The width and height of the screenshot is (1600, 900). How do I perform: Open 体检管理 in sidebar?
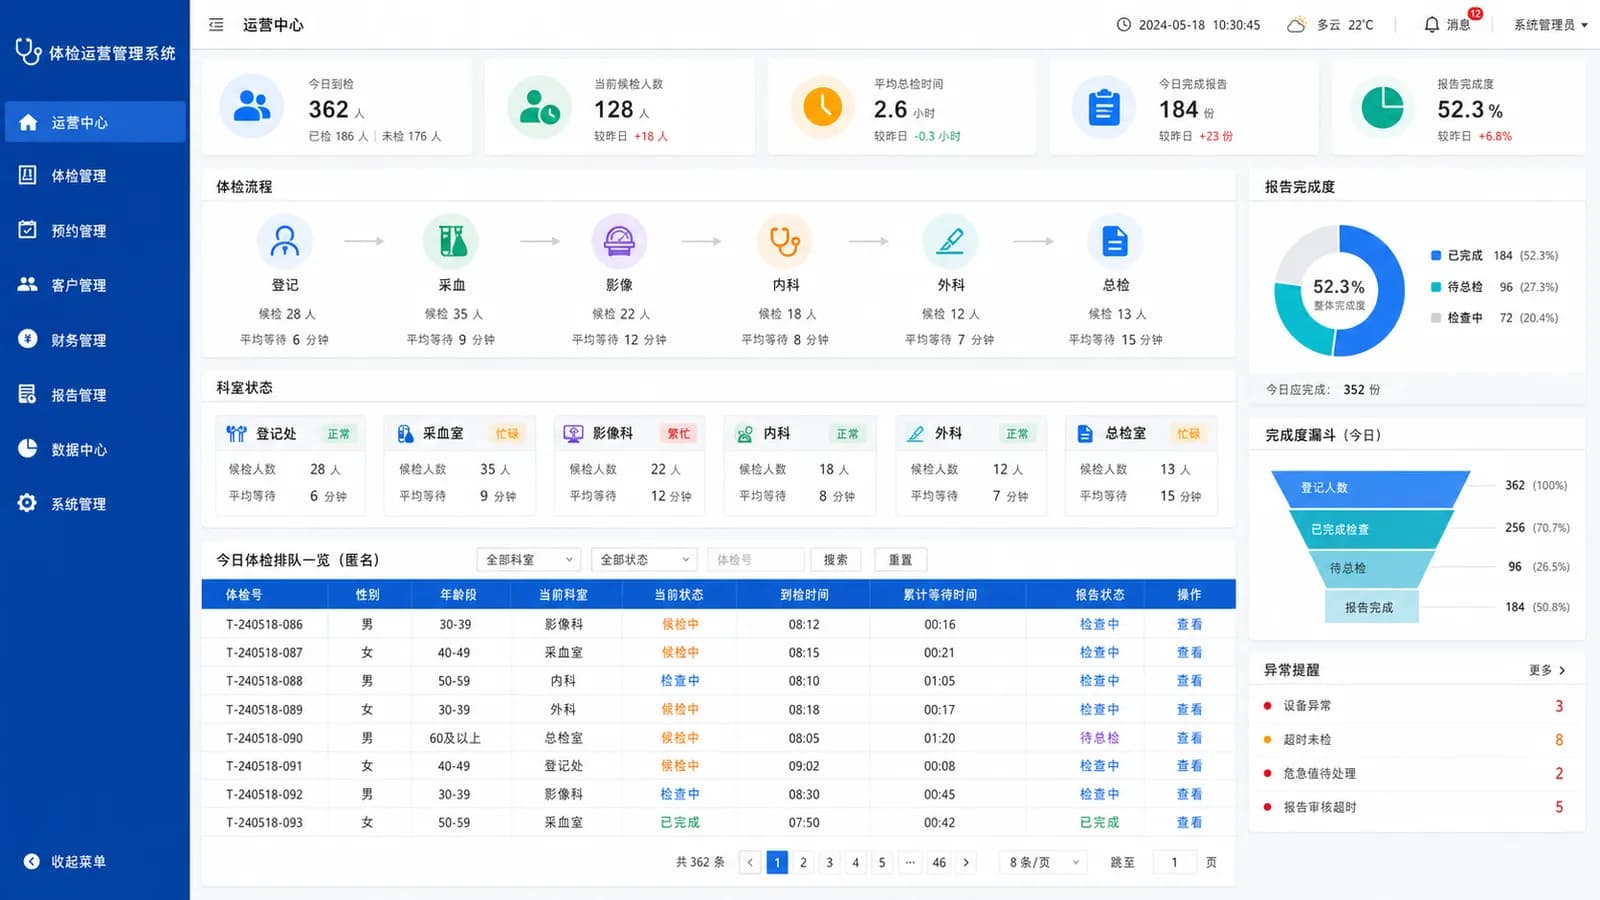(95, 176)
